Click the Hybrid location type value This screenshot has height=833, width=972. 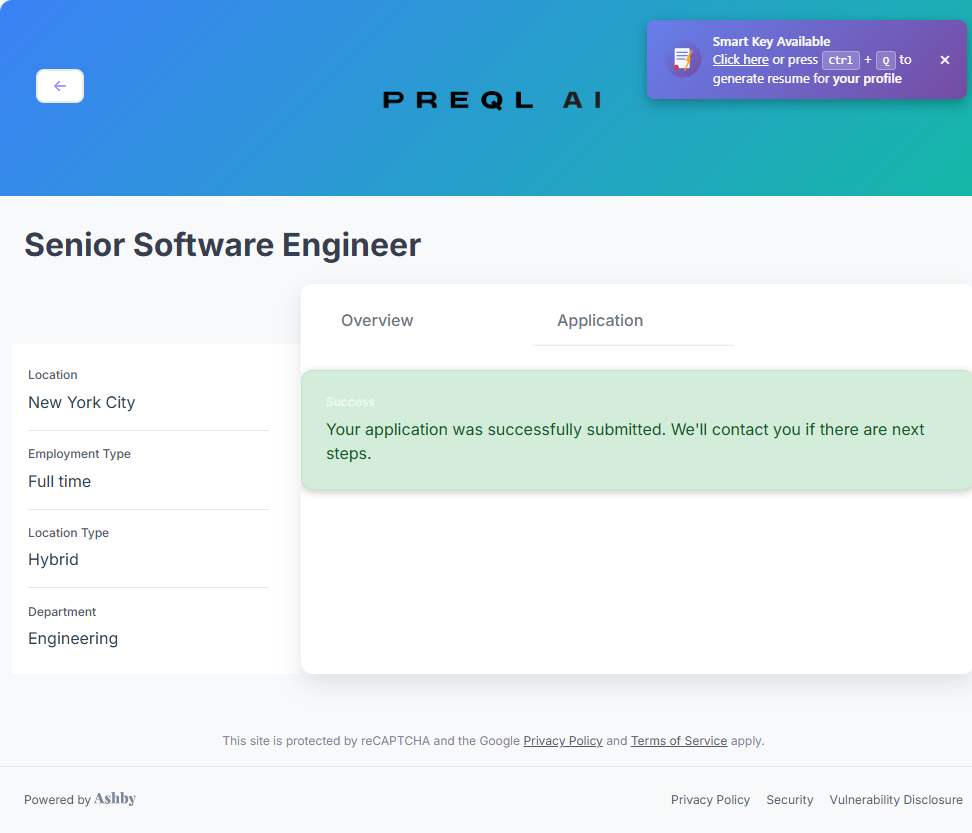(x=53, y=560)
